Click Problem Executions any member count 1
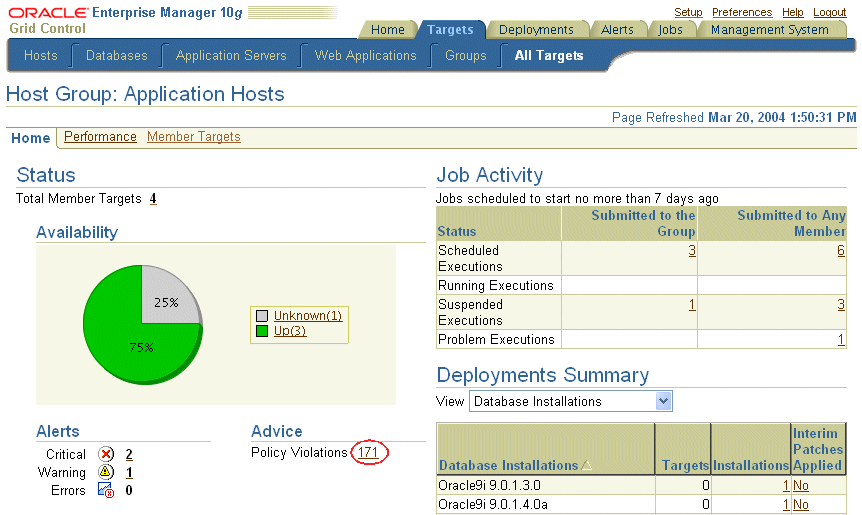The height and width of the screenshot is (515, 862). coord(841,340)
